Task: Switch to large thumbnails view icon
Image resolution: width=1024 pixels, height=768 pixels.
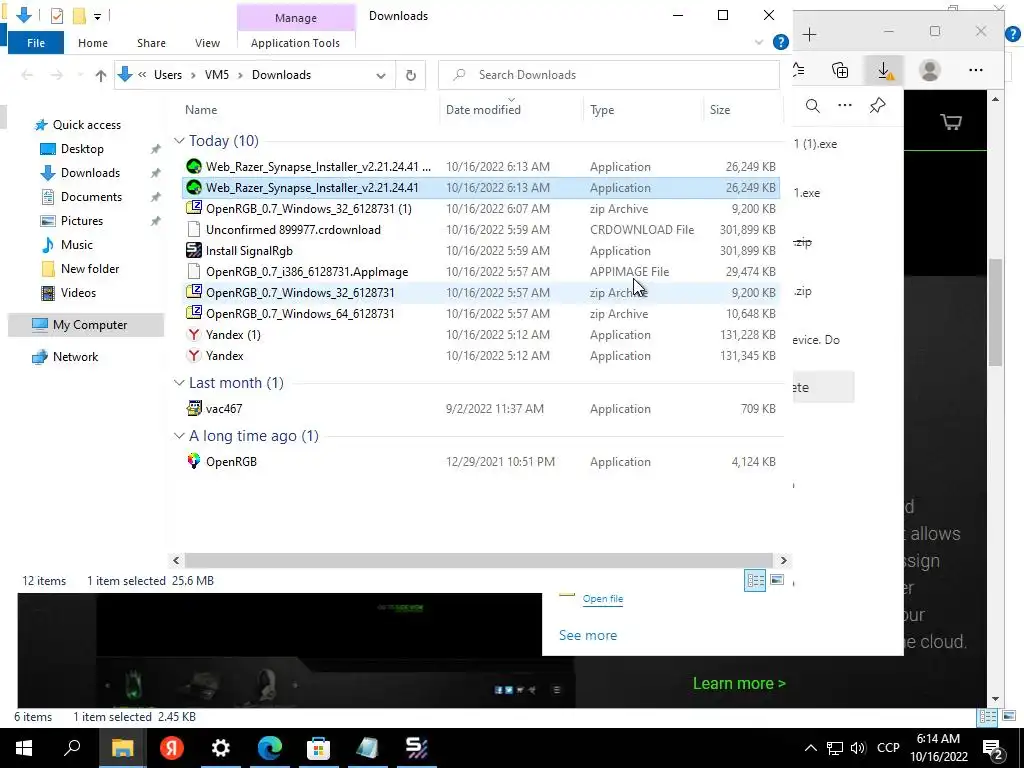Action: (776, 580)
